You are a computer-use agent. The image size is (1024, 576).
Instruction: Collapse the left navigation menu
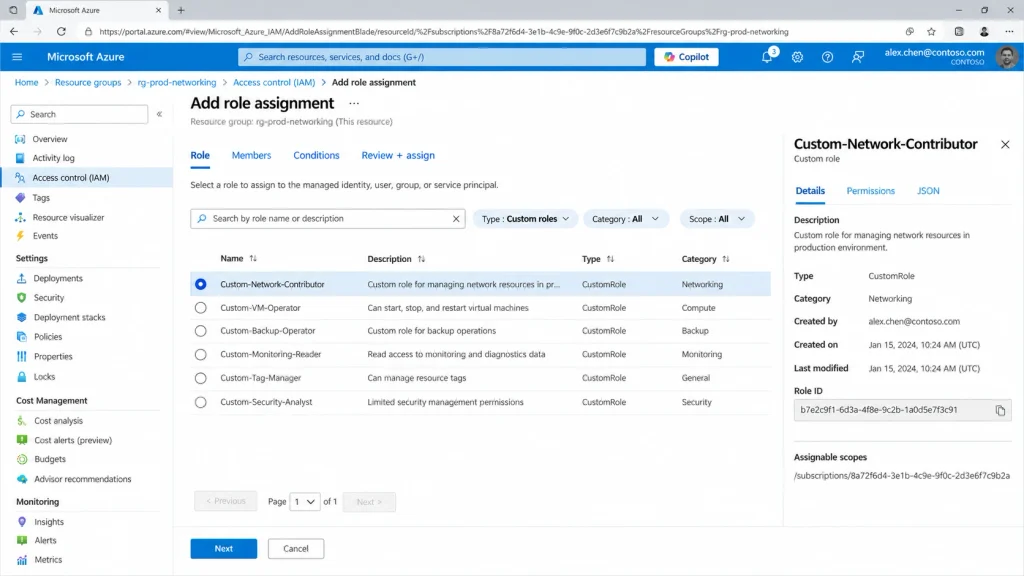tap(159, 114)
